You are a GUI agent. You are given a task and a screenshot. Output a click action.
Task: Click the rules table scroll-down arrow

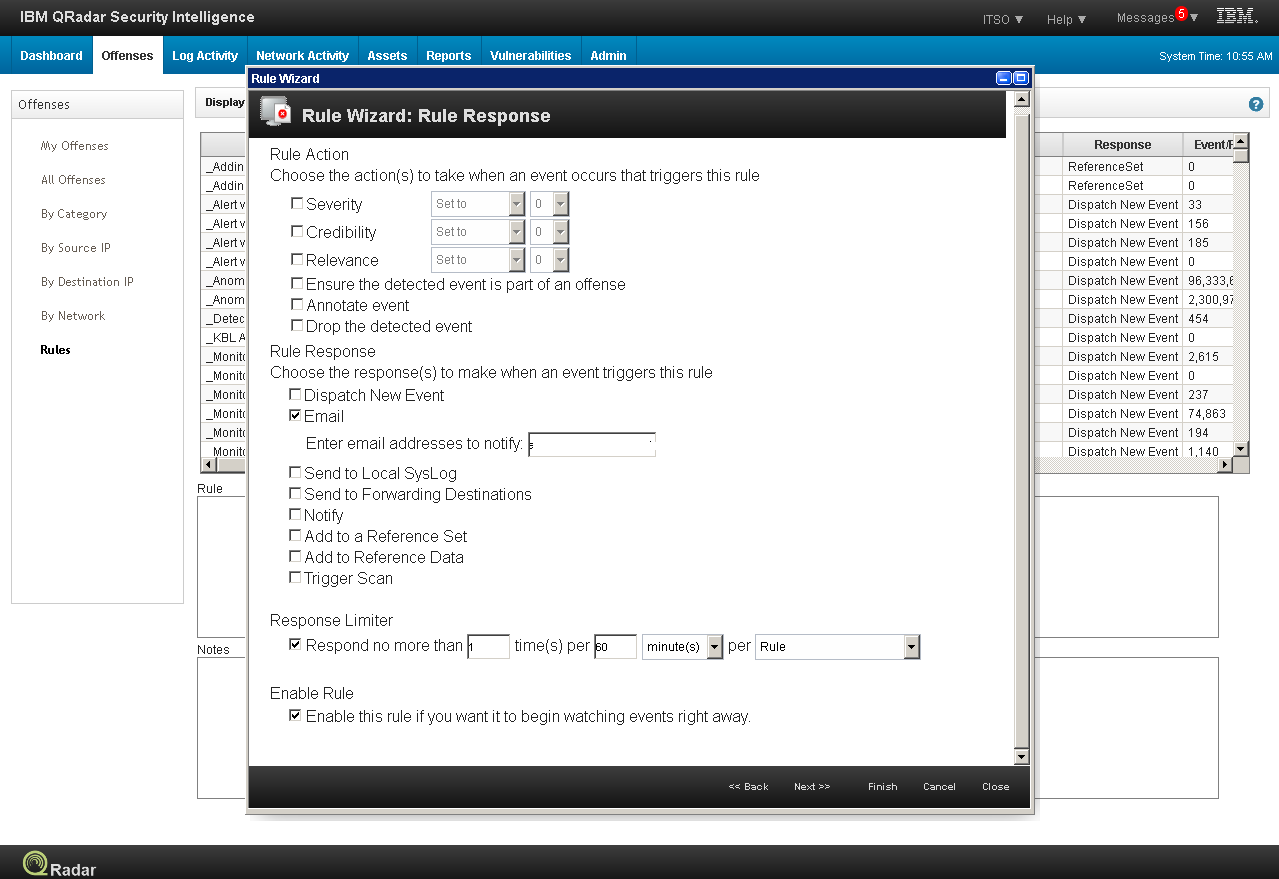pyautogui.click(x=1241, y=450)
